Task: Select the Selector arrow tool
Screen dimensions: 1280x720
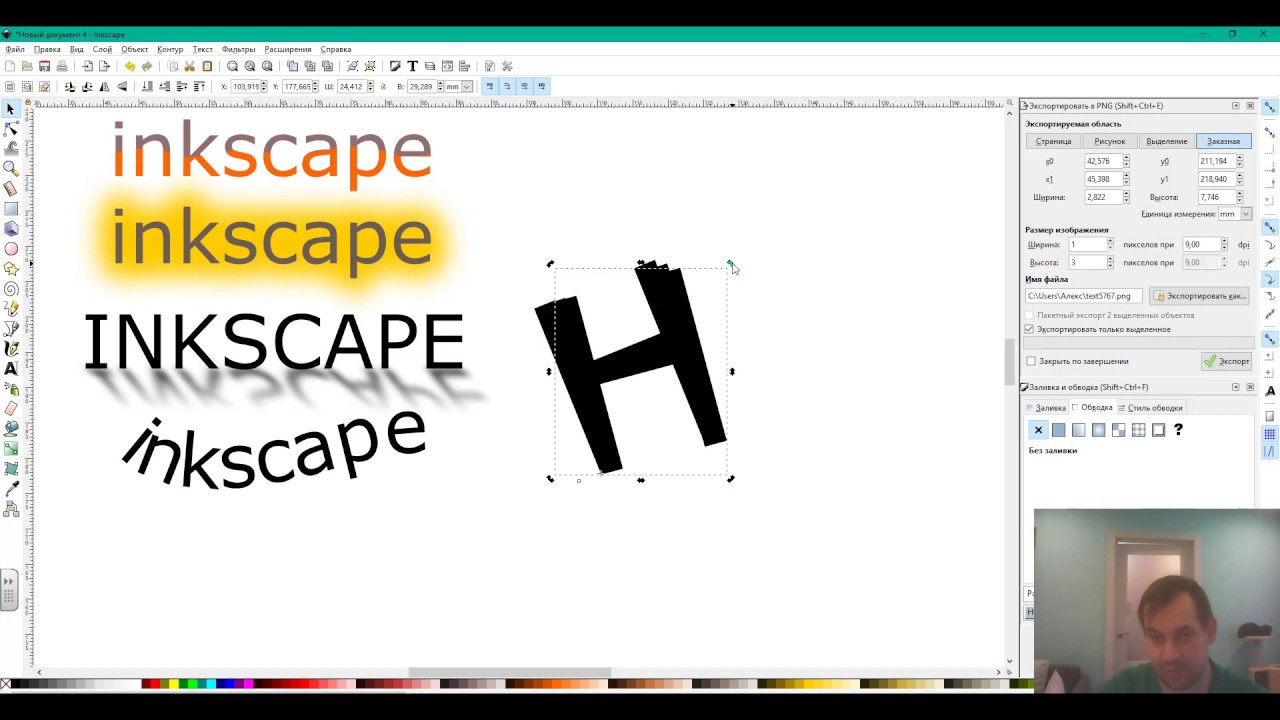Action: point(11,108)
